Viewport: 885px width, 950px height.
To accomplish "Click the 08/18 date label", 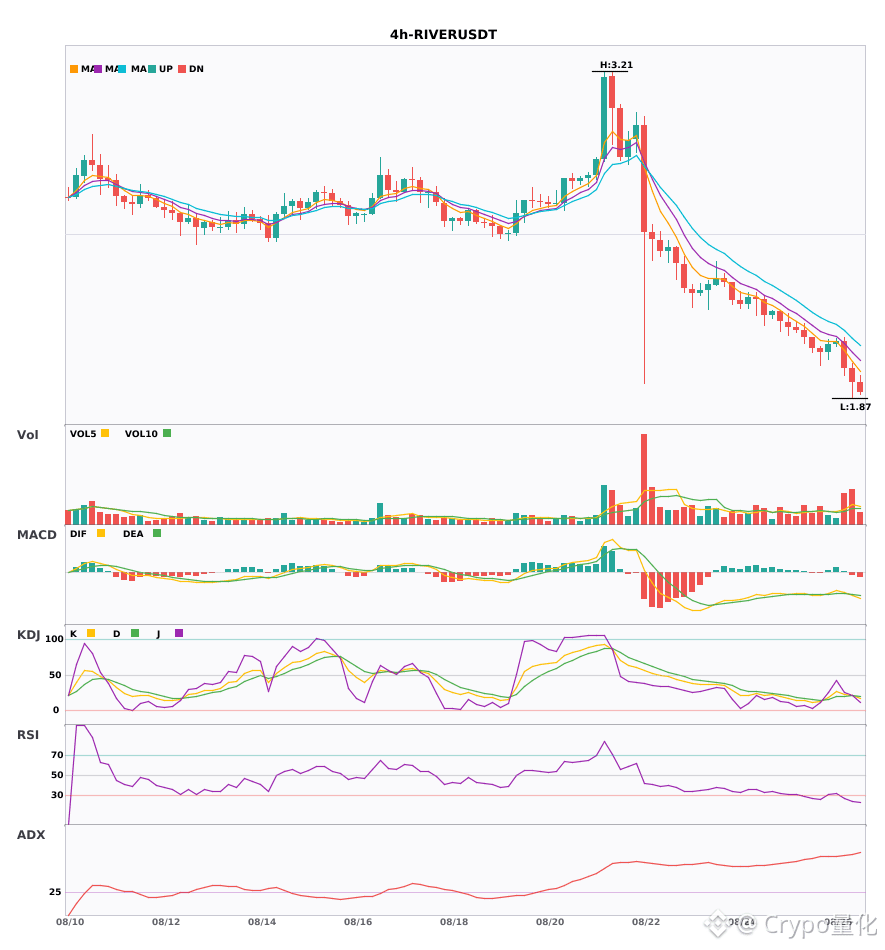I will [x=454, y=922].
